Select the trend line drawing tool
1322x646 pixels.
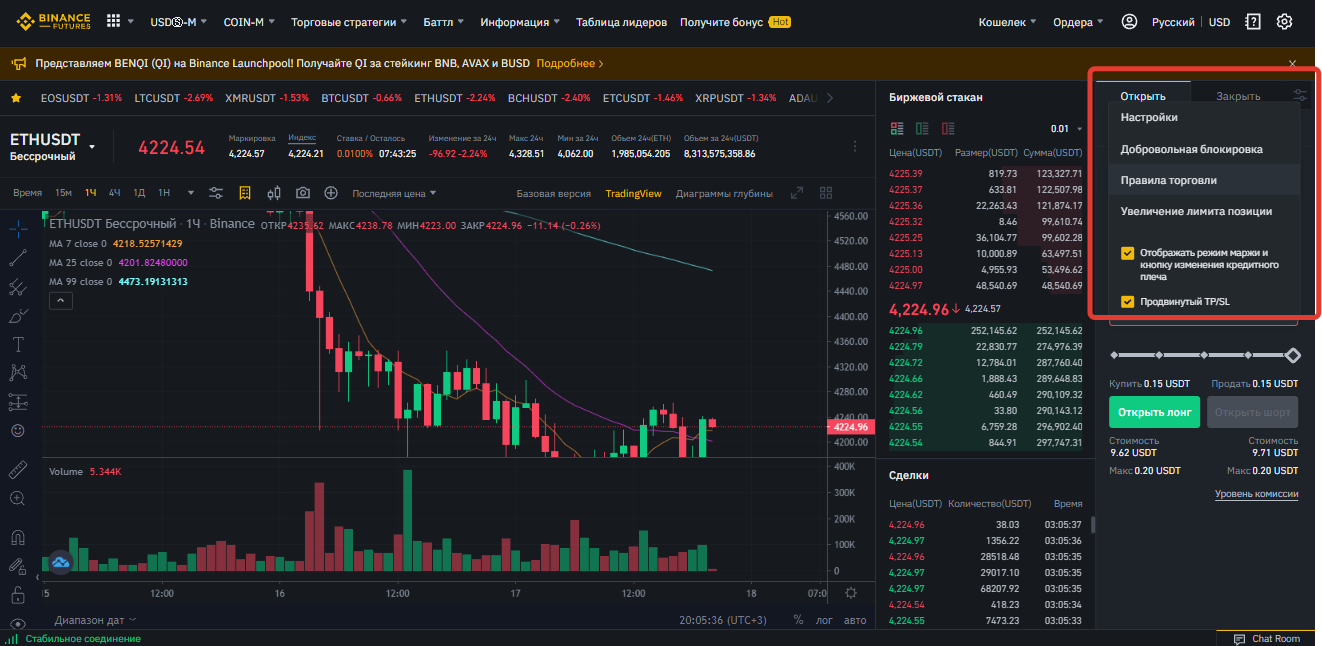pos(18,258)
